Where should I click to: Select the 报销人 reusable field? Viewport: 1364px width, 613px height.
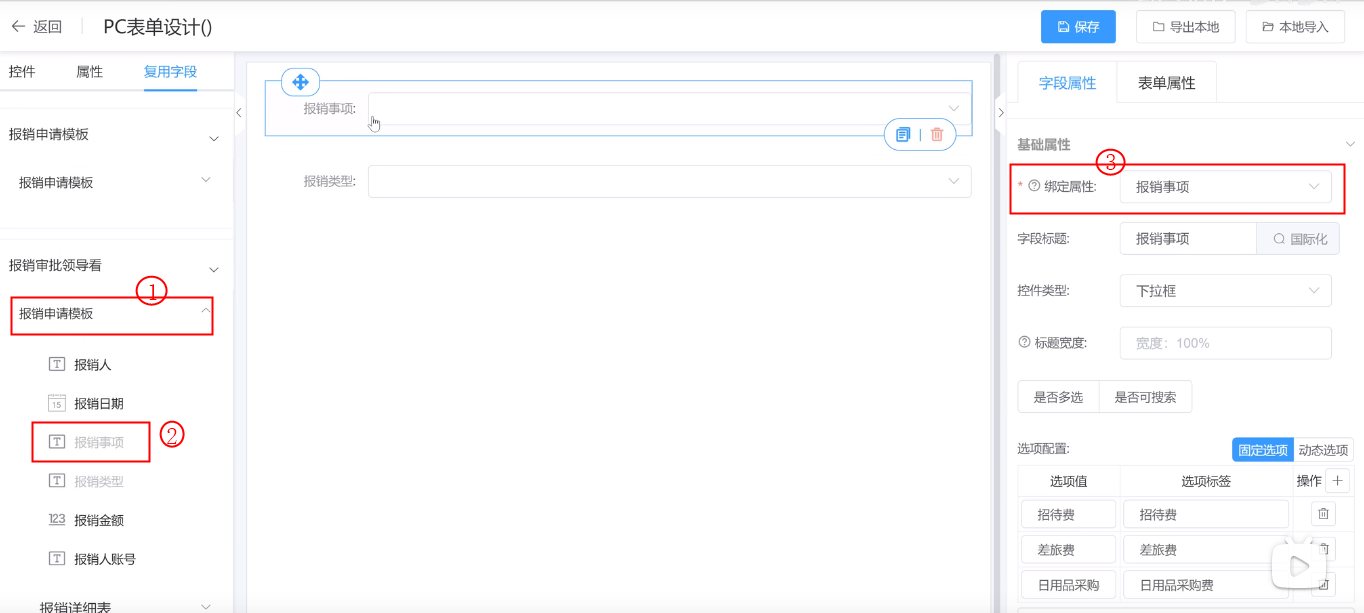tap(92, 365)
